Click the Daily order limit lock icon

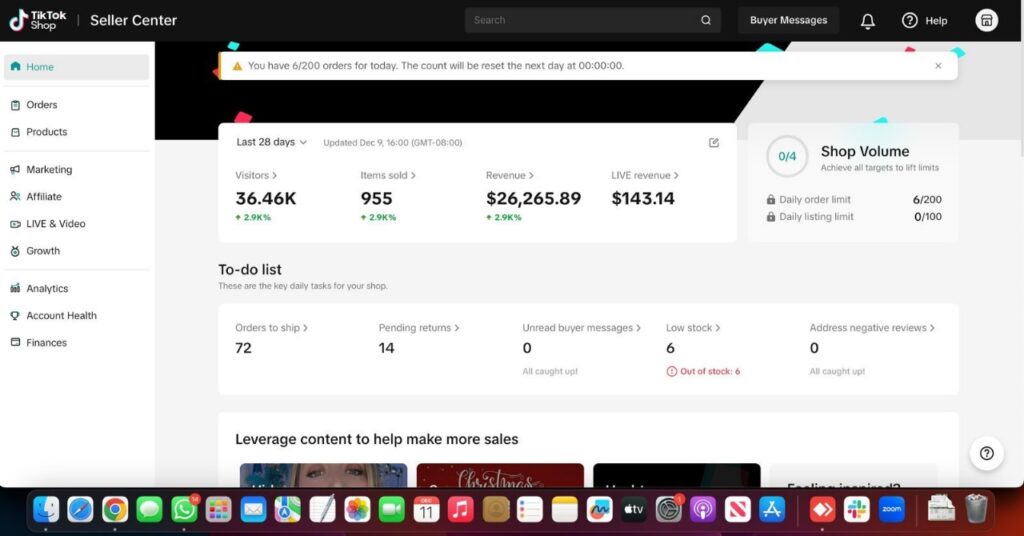coord(771,200)
